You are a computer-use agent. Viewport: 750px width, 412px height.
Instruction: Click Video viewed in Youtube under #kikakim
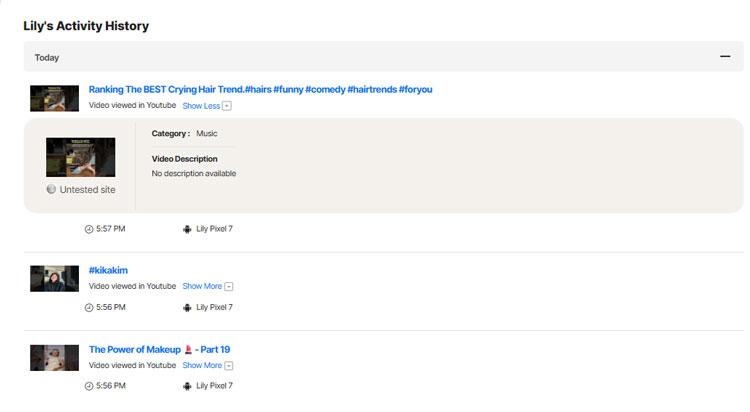[x=132, y=286]
